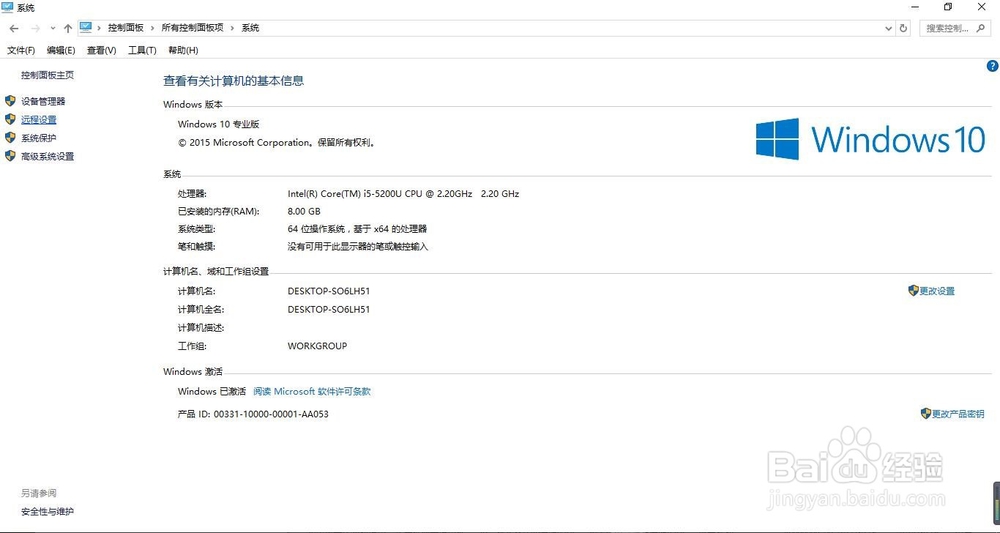Image resolution: width=1000 pixels, height=533 pixels.
Task: Click the computer icon in address bar
Action: point(86,27)
